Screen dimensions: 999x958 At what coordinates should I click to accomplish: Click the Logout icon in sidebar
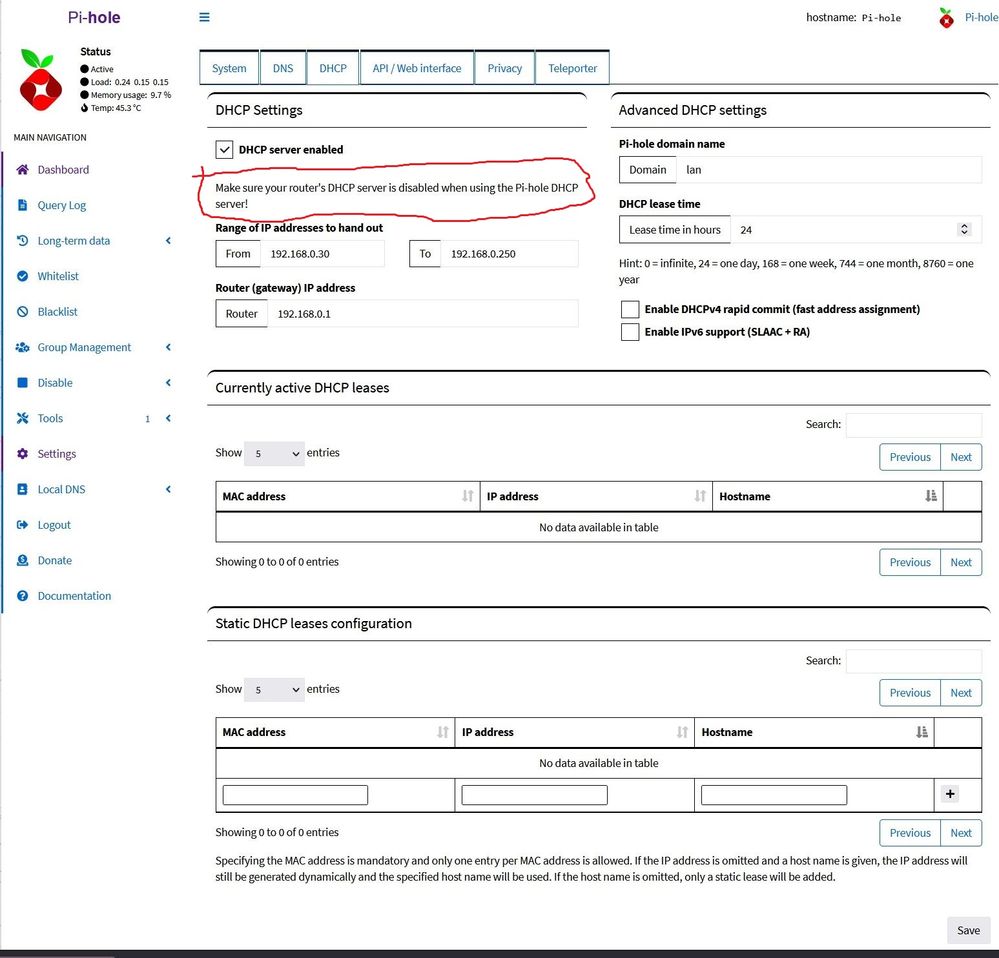23,525
